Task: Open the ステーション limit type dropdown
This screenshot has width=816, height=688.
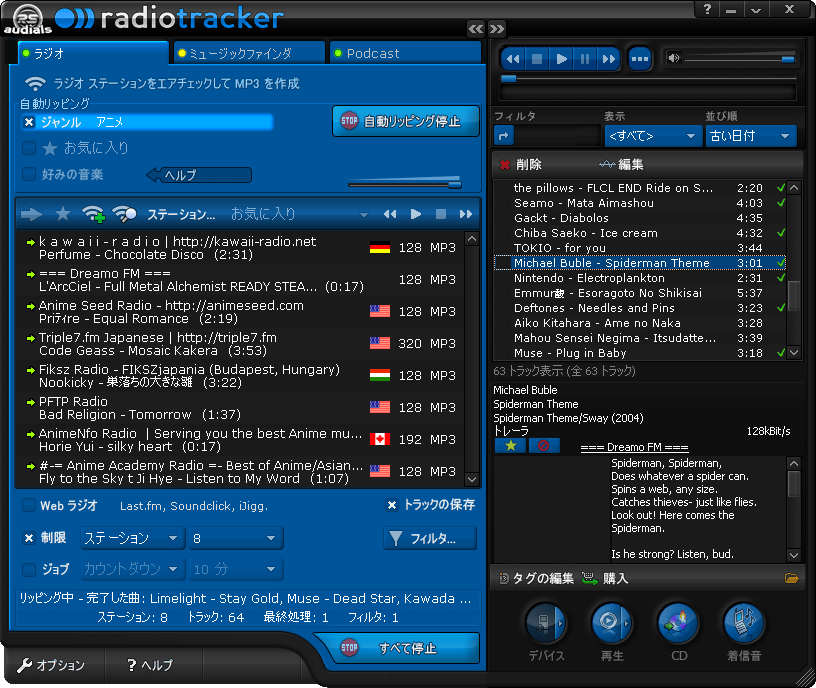Action: pyautogui.click(x=133, y=538)
